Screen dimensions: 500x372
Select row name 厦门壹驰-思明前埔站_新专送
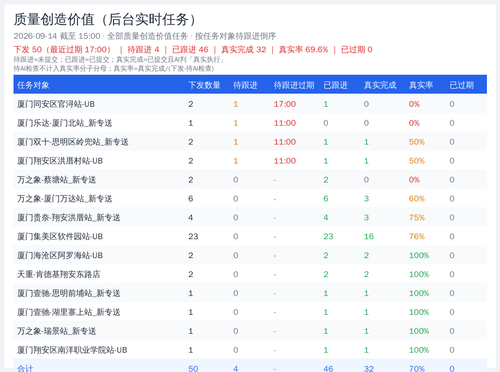[x=69, y=293]
